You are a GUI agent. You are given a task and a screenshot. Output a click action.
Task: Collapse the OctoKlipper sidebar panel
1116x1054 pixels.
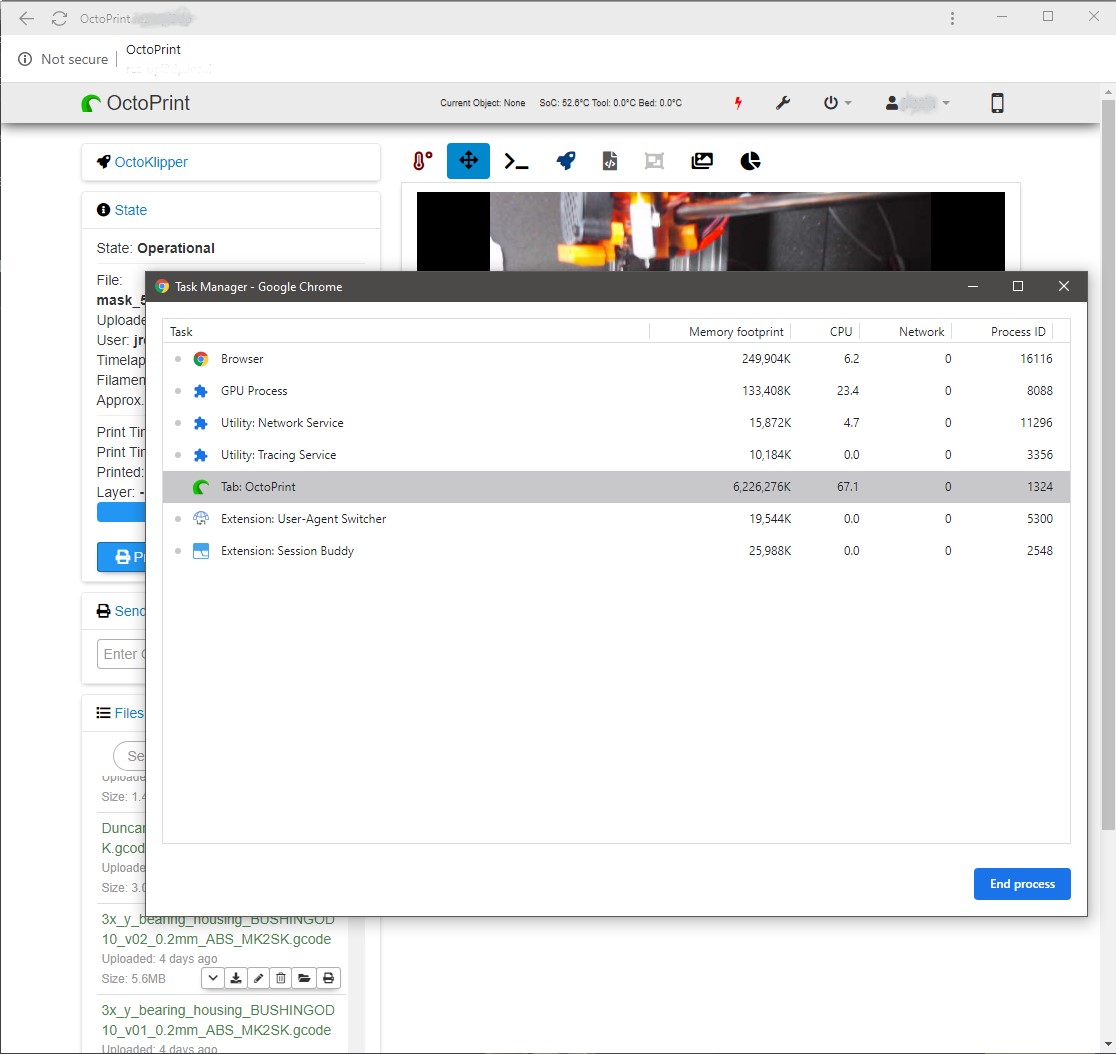151,162
